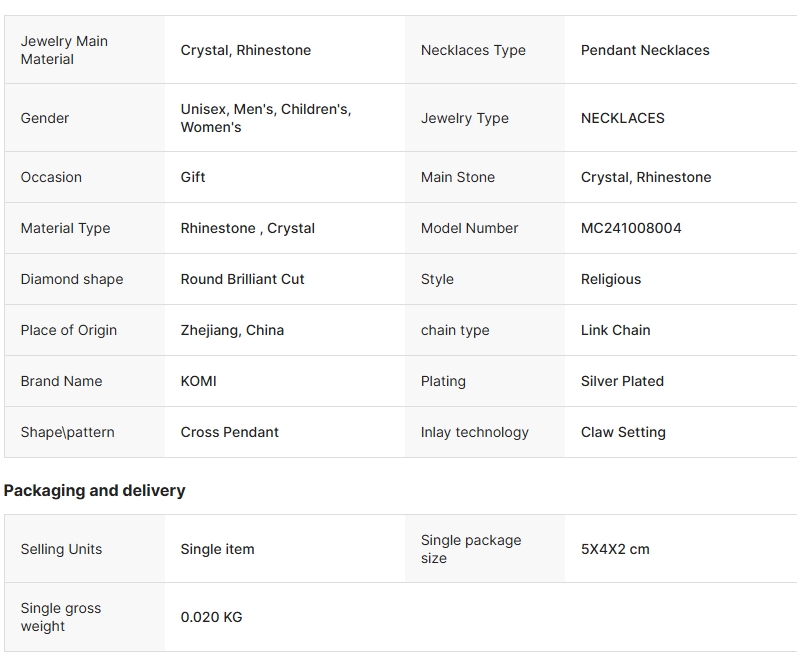This screenshot has height=672, width=797.
Task: Select the 'Pendant Necklaces' value text
Action: coord(645,50)
